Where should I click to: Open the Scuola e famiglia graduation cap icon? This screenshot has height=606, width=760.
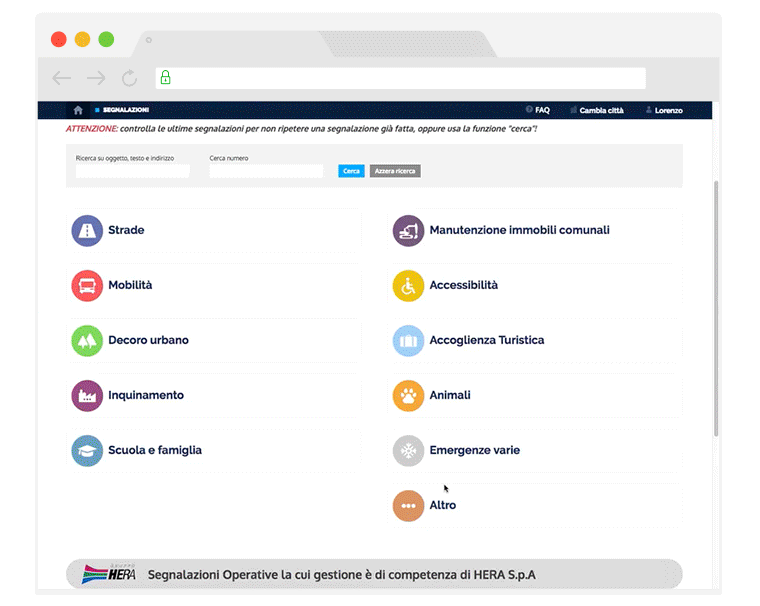pos(87,451)
